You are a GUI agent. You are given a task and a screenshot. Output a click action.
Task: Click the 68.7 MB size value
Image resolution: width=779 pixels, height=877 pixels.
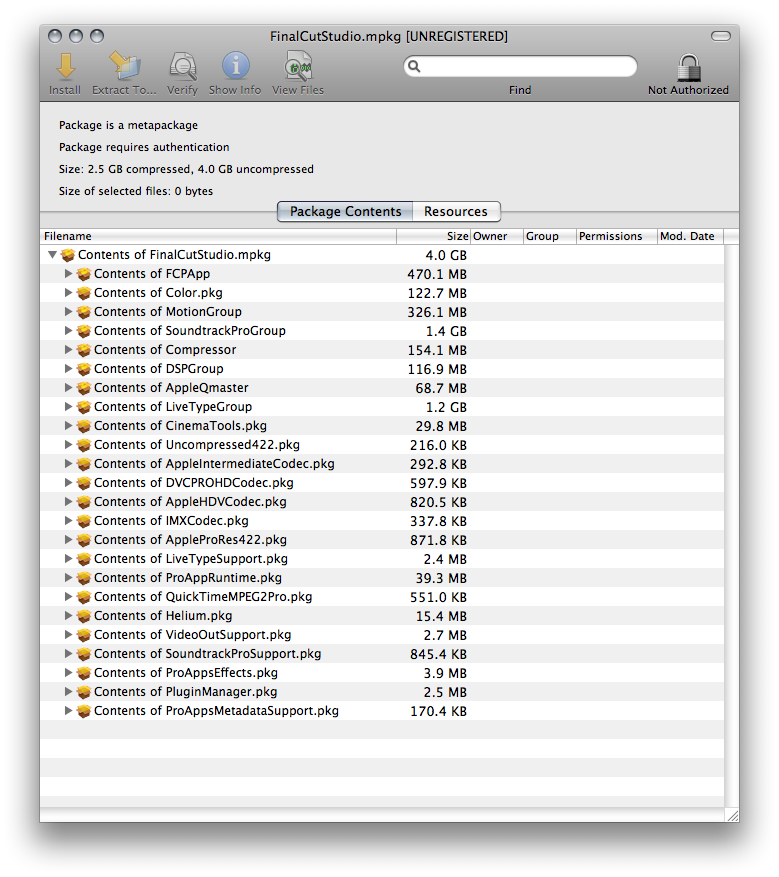click(441, 389)
